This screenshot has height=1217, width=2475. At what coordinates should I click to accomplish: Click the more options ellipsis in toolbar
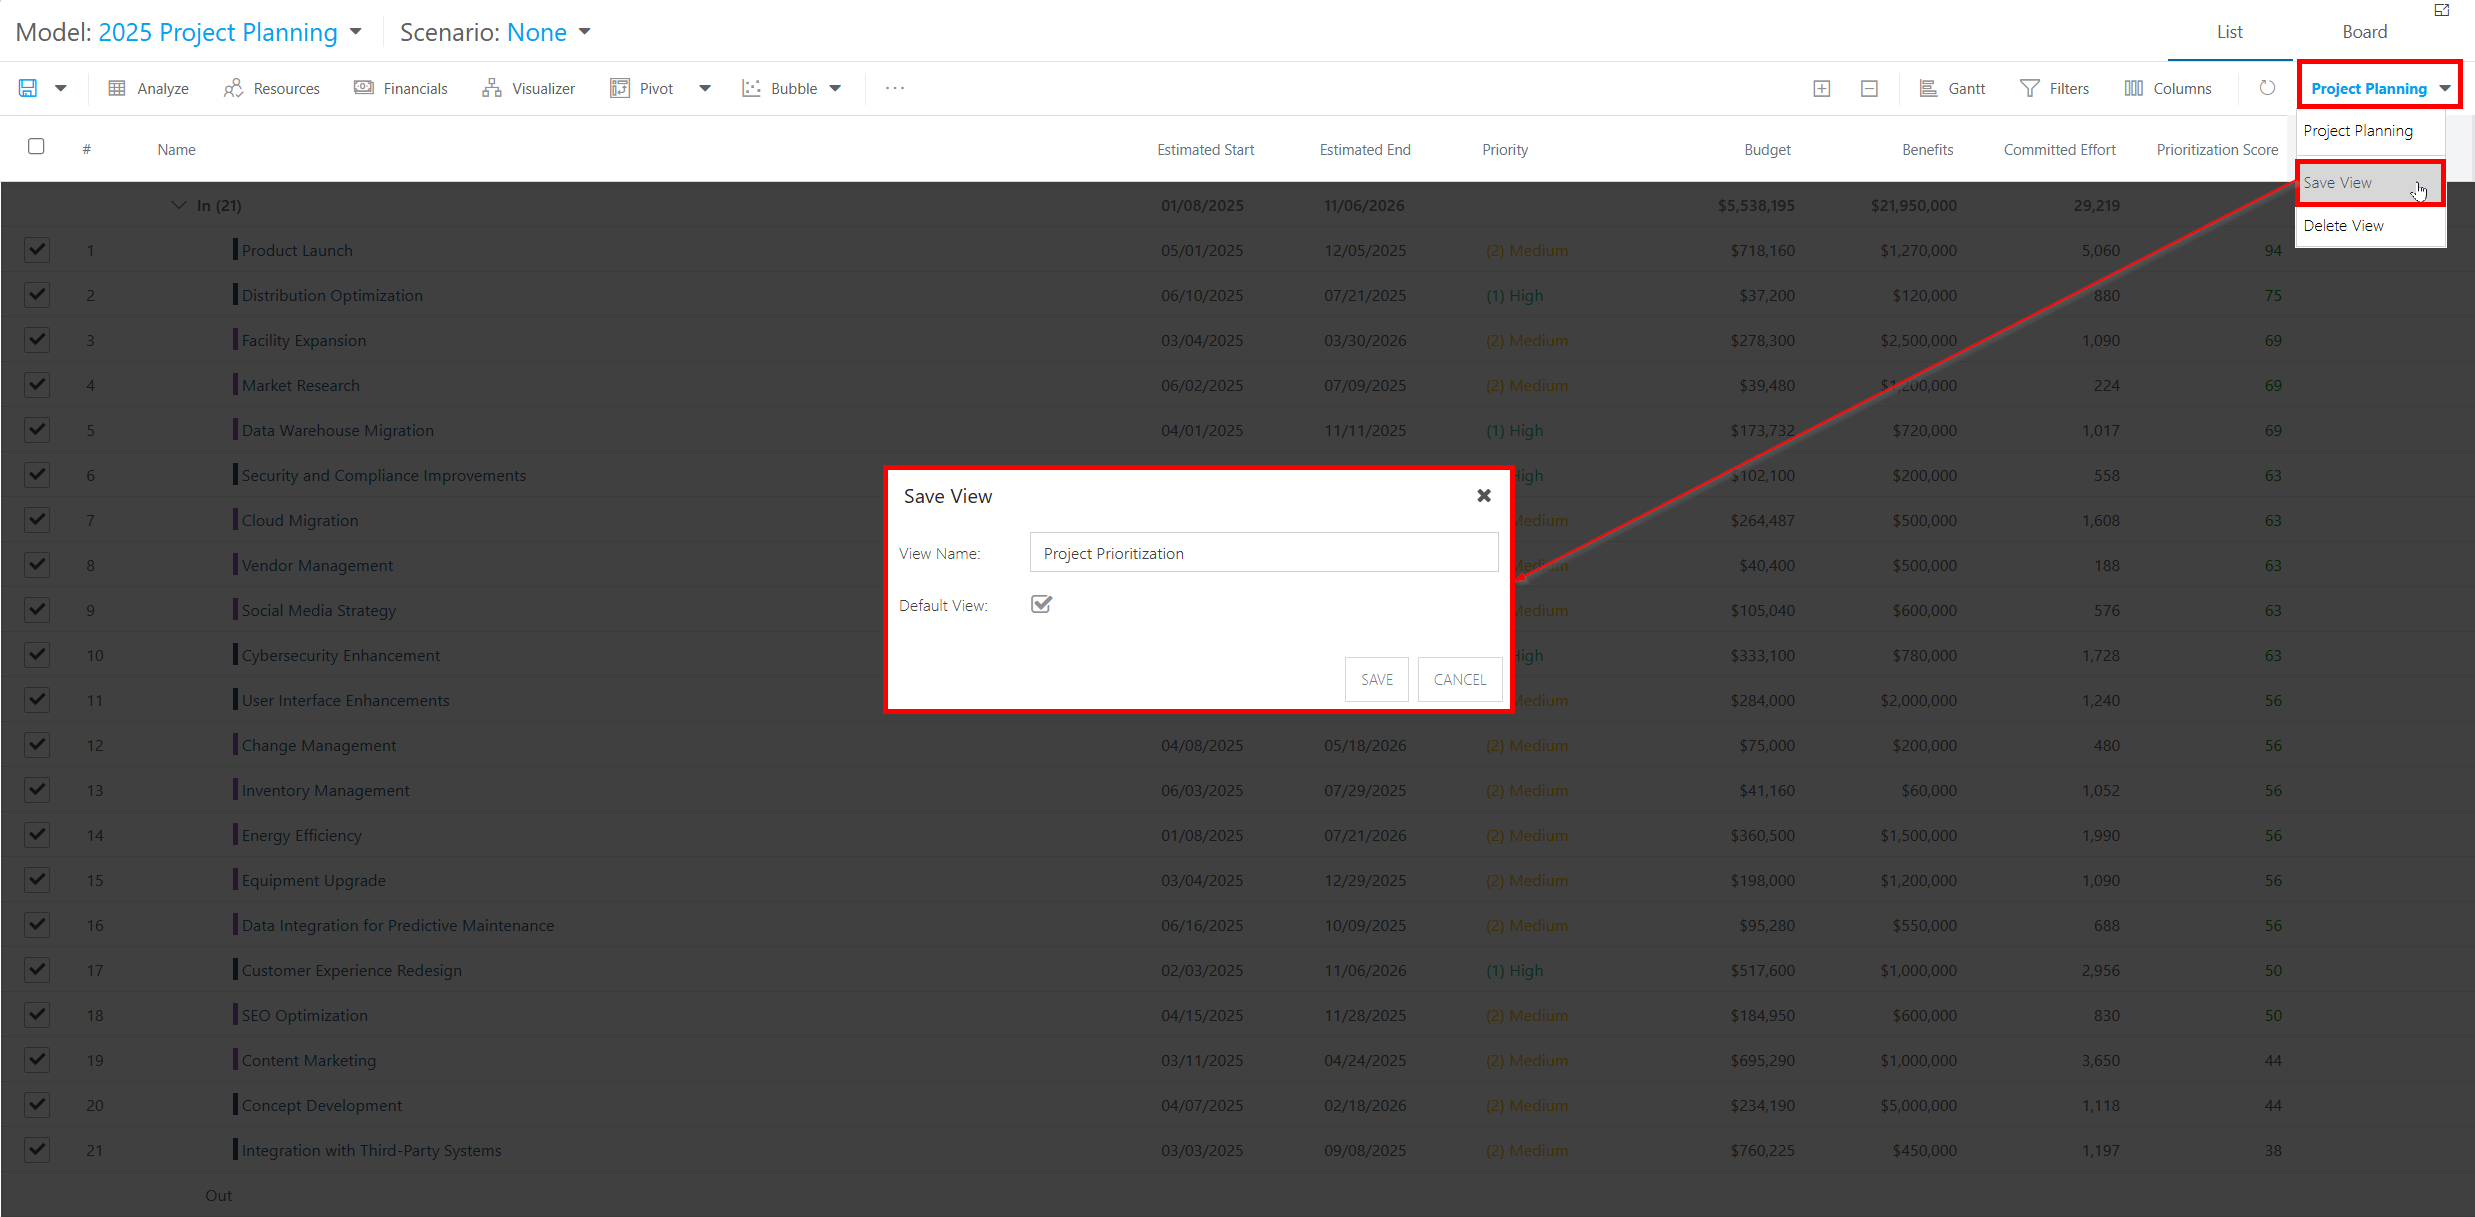tap(895, 88)
